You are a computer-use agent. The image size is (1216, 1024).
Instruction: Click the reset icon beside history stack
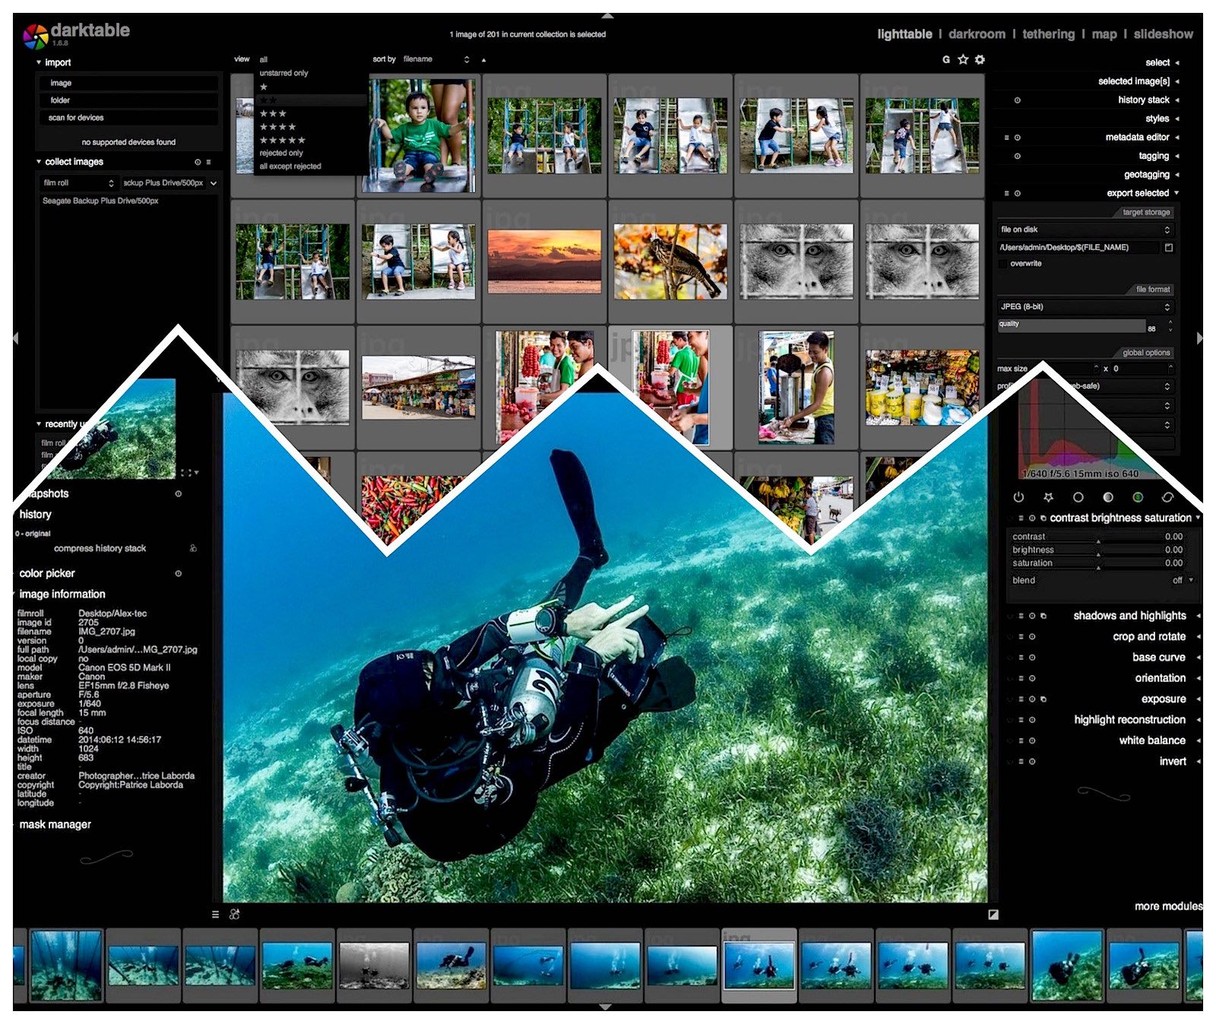point(1018,100)
